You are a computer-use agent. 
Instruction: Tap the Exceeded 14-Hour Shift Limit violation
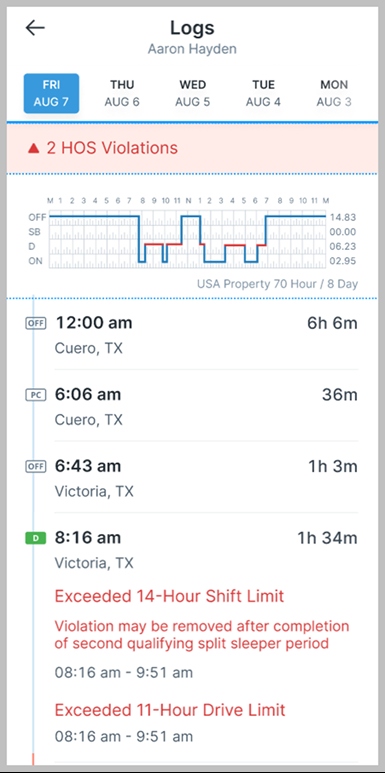[x=170, y=596]
